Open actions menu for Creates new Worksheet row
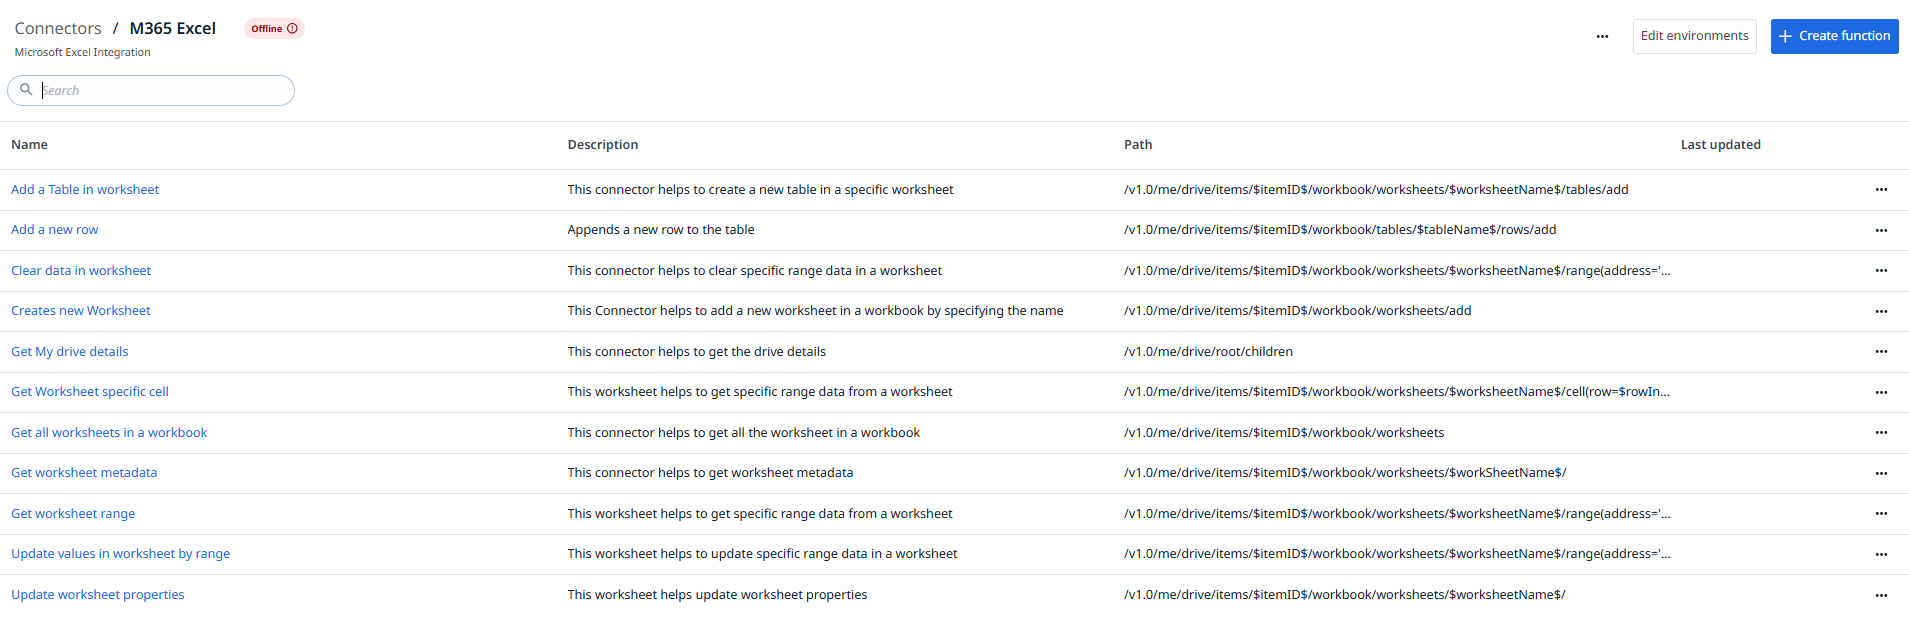This screenshot has height=625, width=1909. 1881,311
